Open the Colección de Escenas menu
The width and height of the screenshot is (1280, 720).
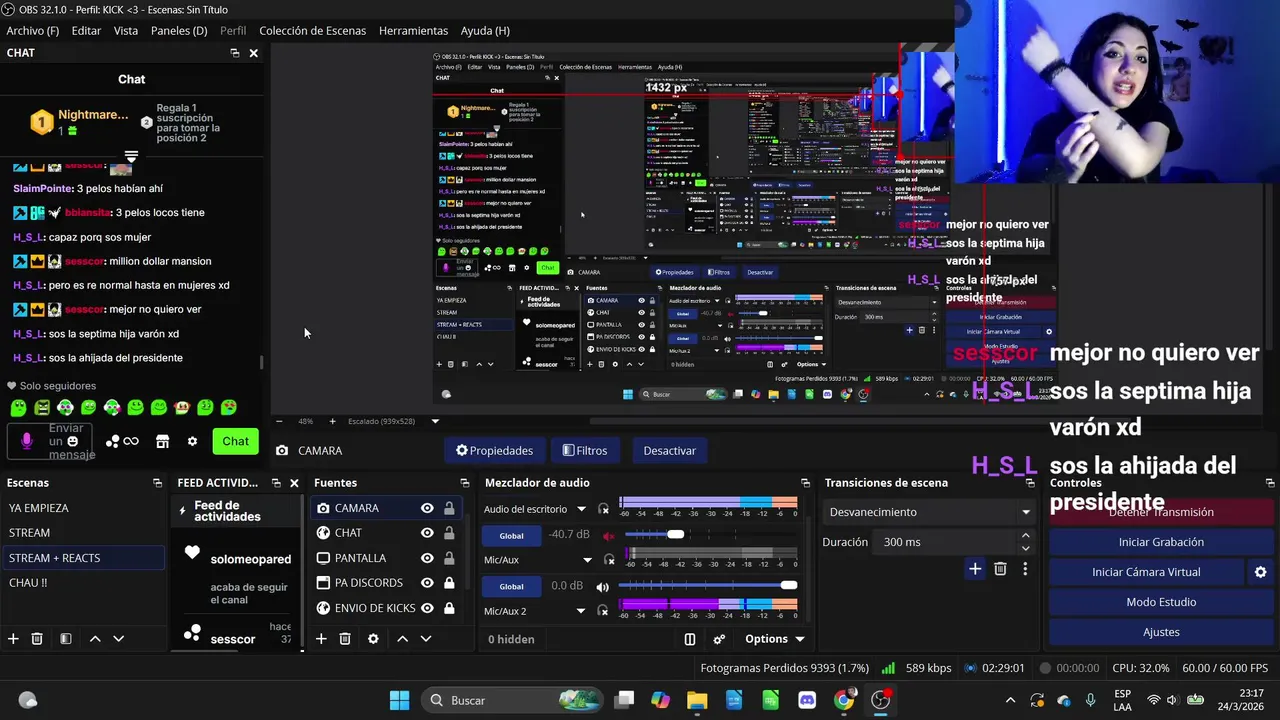312,31
